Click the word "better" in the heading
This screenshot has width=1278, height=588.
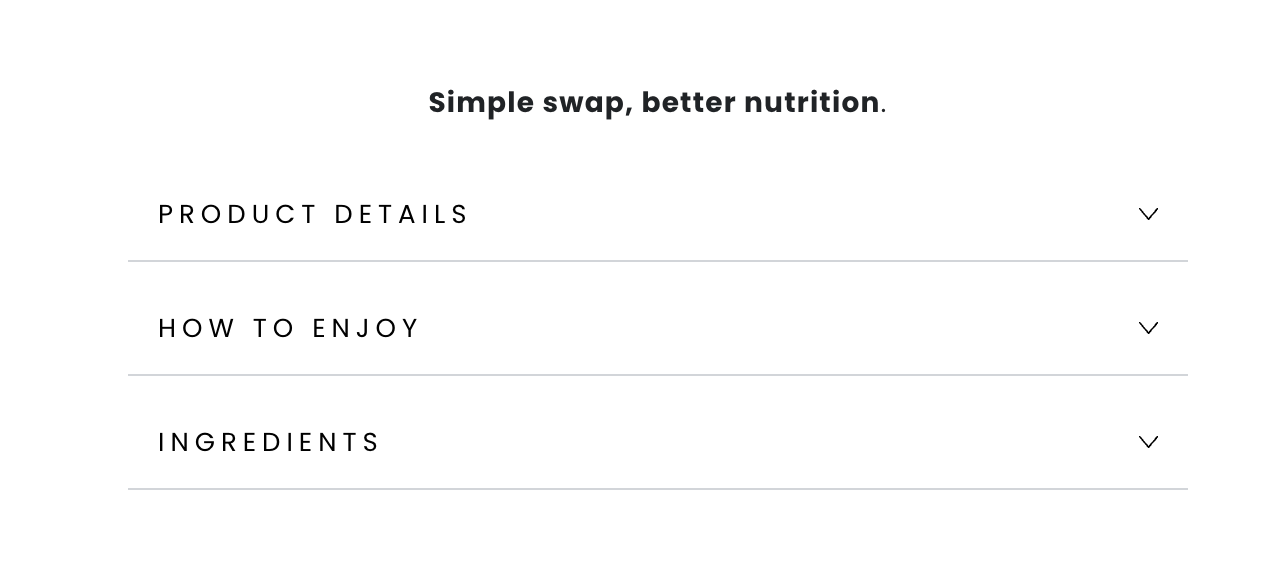[x=687, y=102]
